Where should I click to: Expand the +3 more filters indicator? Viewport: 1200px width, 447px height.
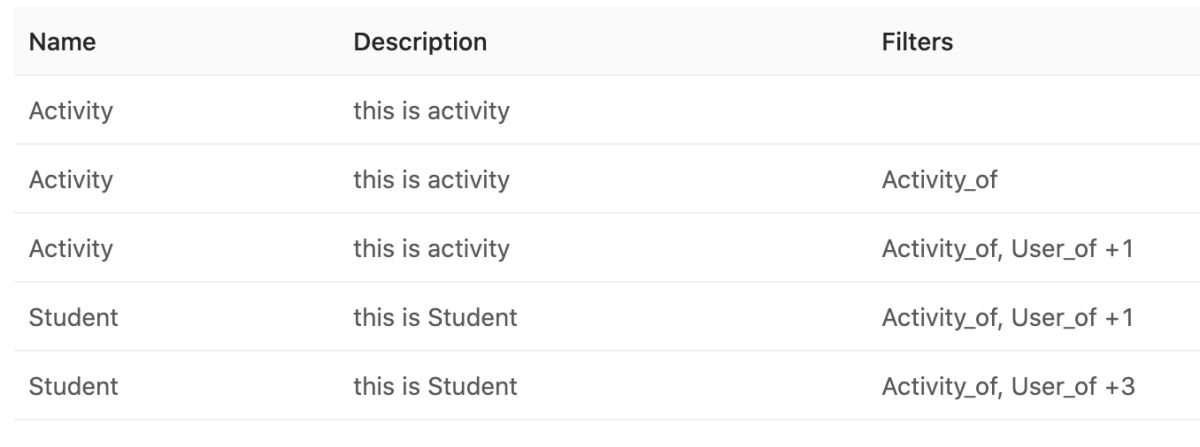(1120, 386)
